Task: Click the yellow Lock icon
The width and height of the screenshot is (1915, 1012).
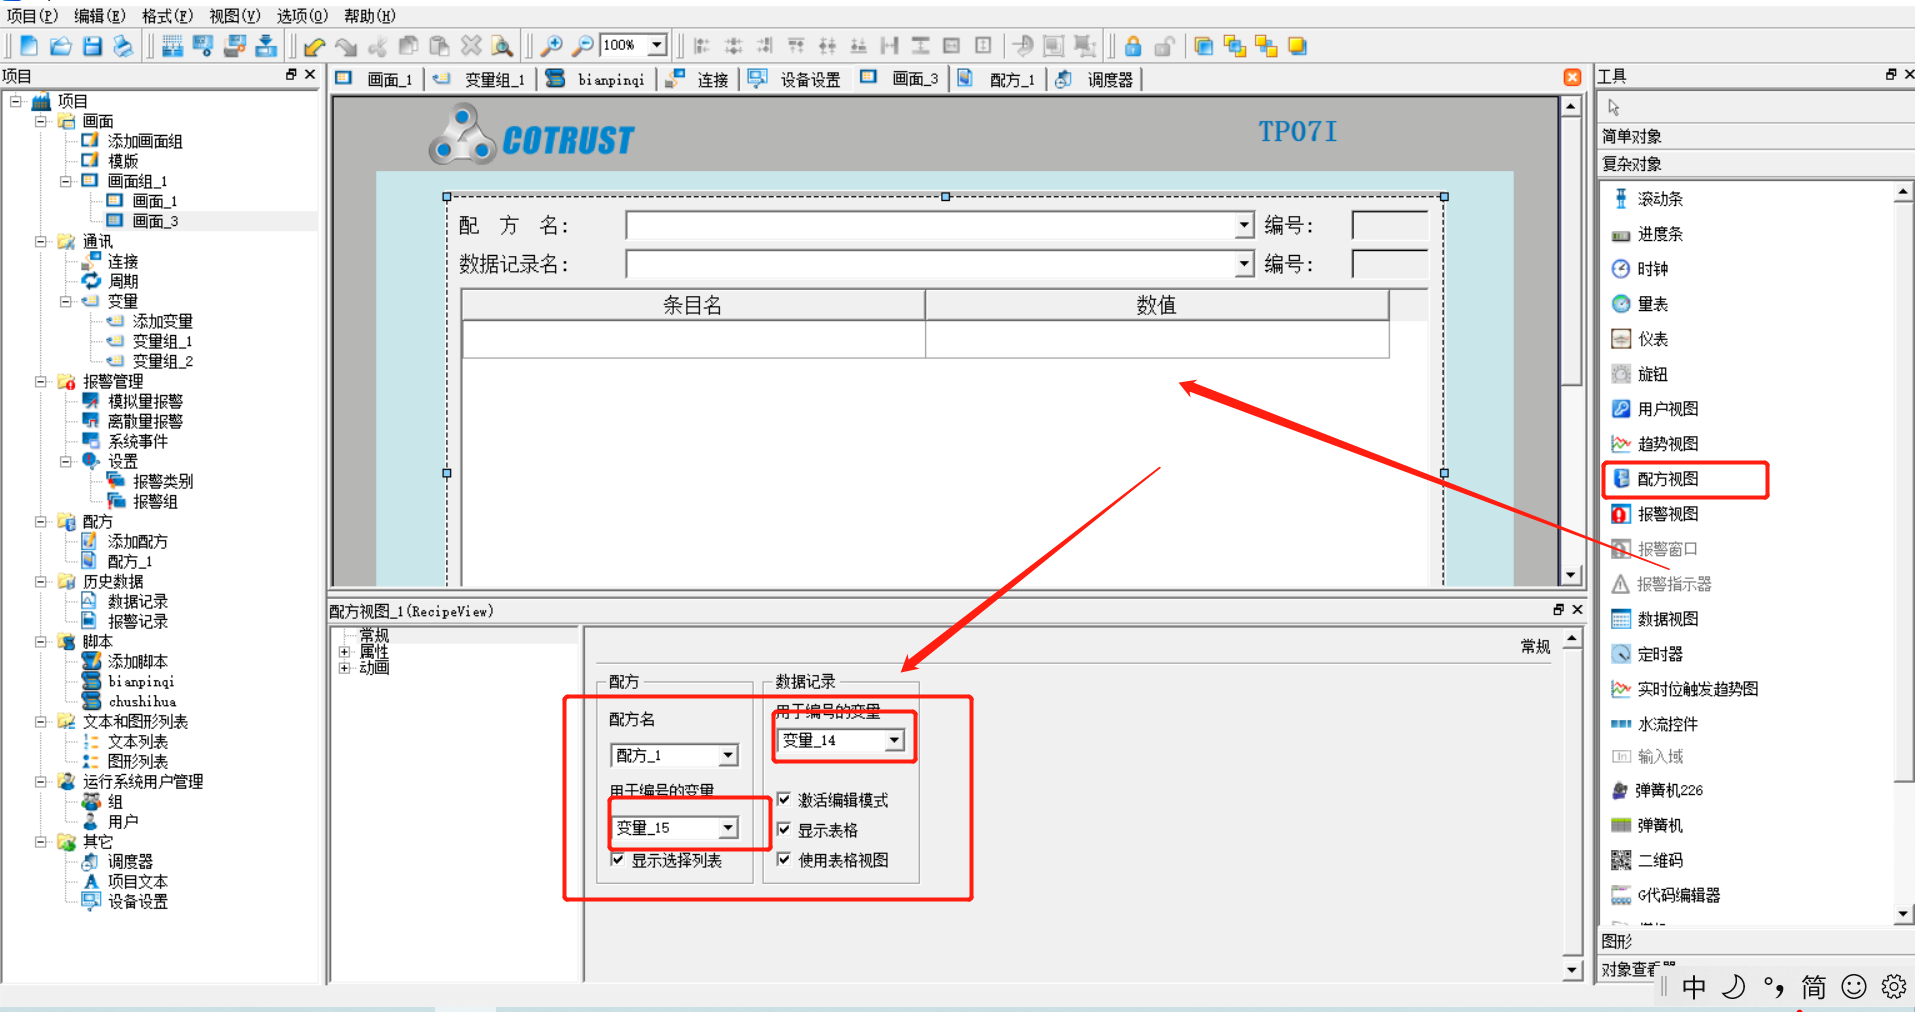Action: point(1133,46)
